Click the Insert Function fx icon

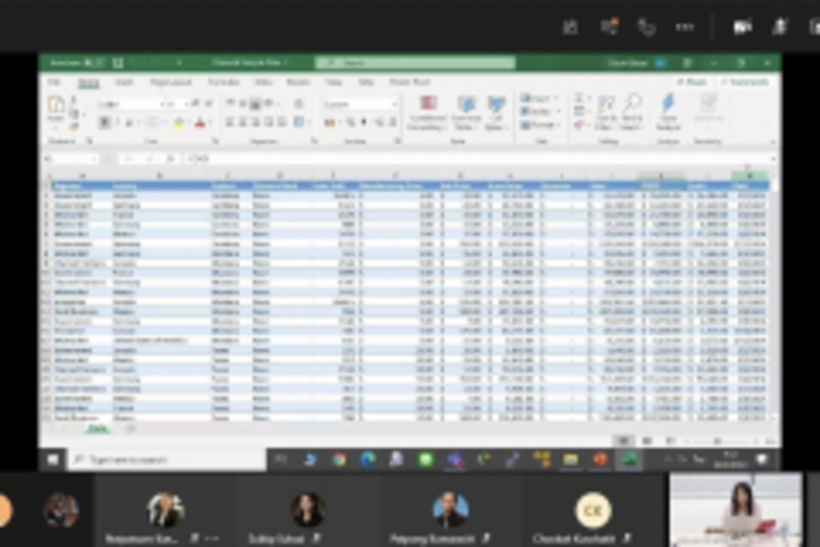170,158
